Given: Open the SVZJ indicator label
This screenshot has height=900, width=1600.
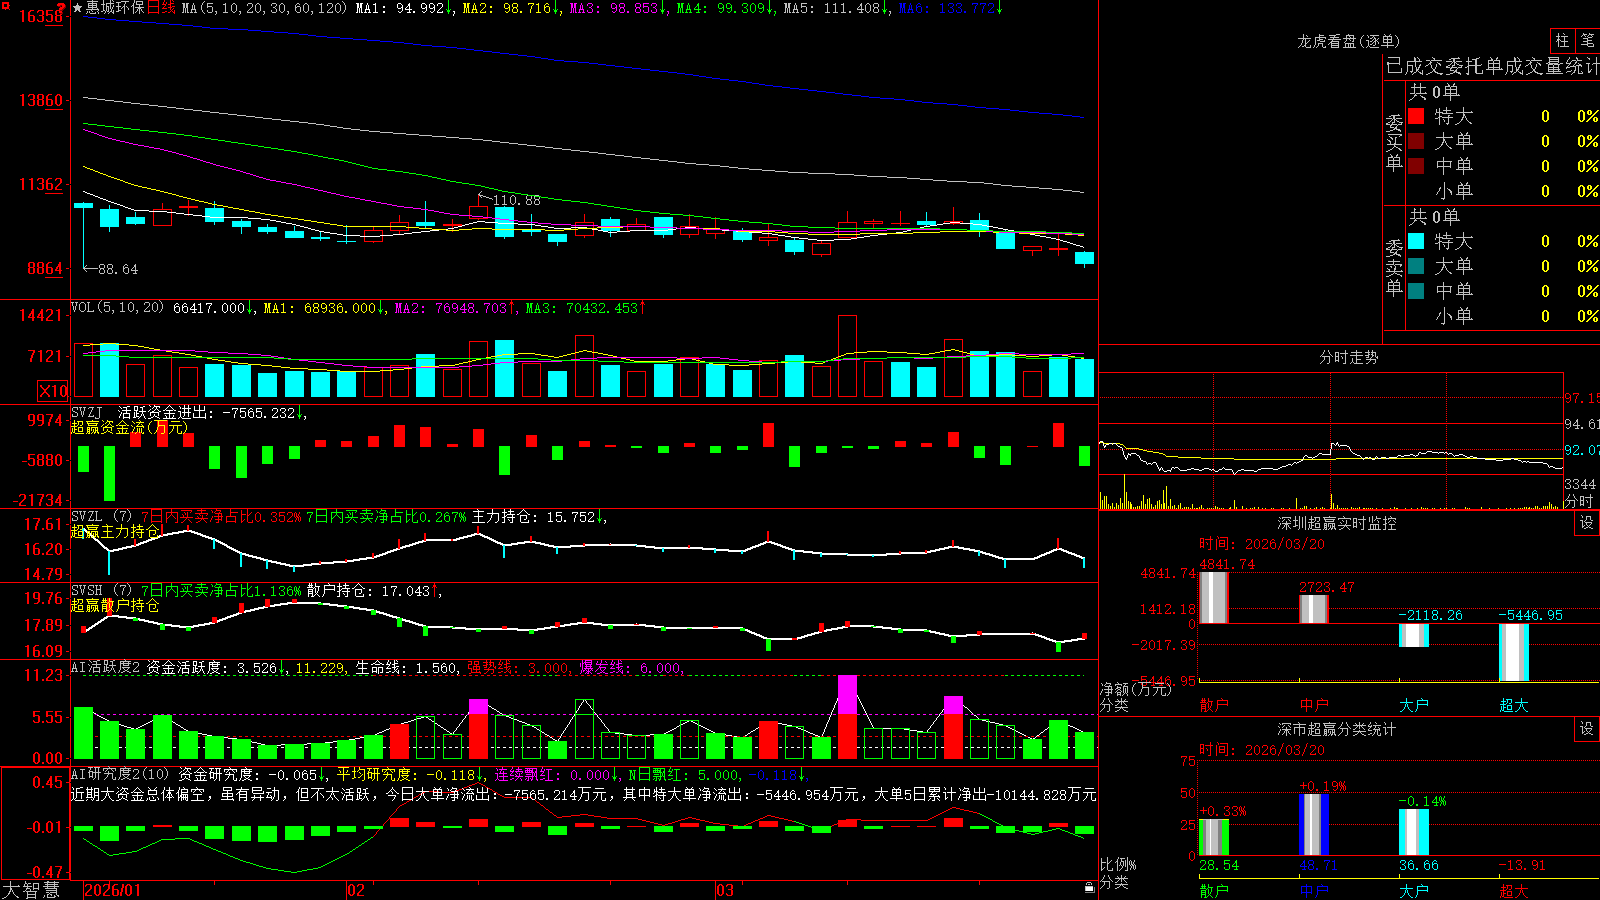Looking at the screenshot, I should coord(87,412).
